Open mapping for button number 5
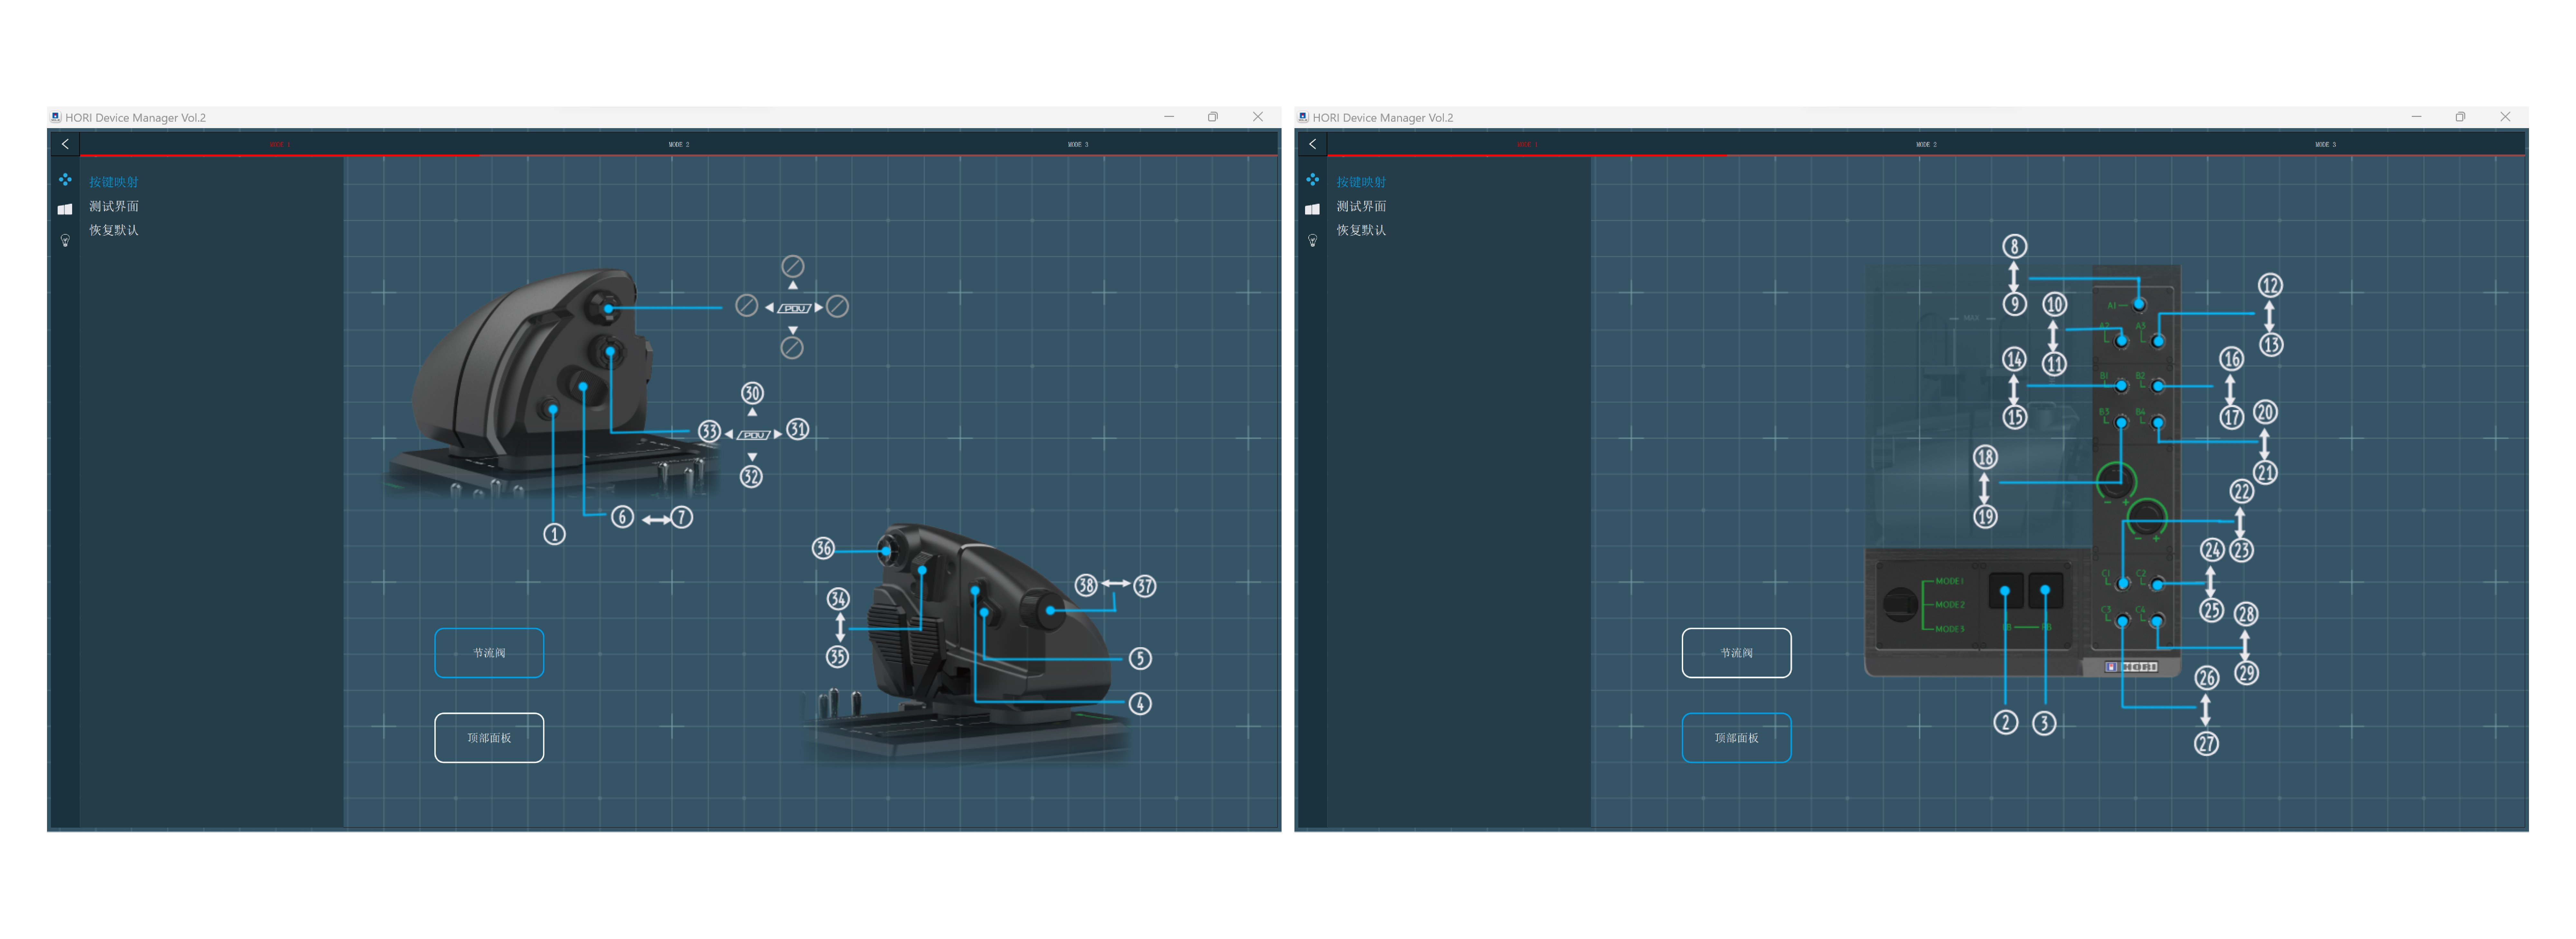 (x=1140, y=658)
